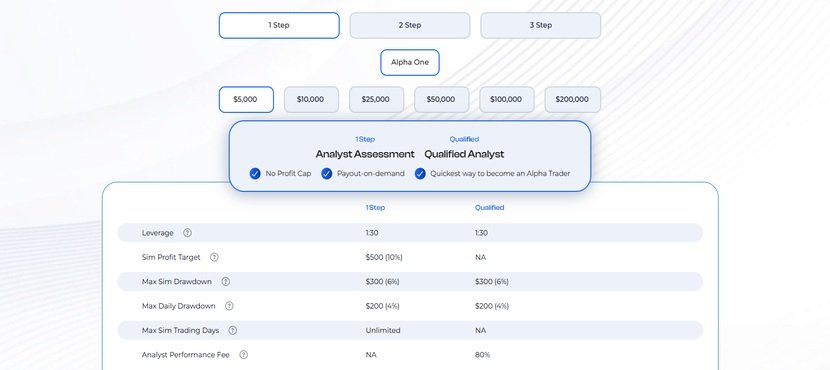The height and width of the screenshot is (370, 830).
Task: Click the Qualified $200 (4%) daily drawdown value
Action: (x=492, y=306)
